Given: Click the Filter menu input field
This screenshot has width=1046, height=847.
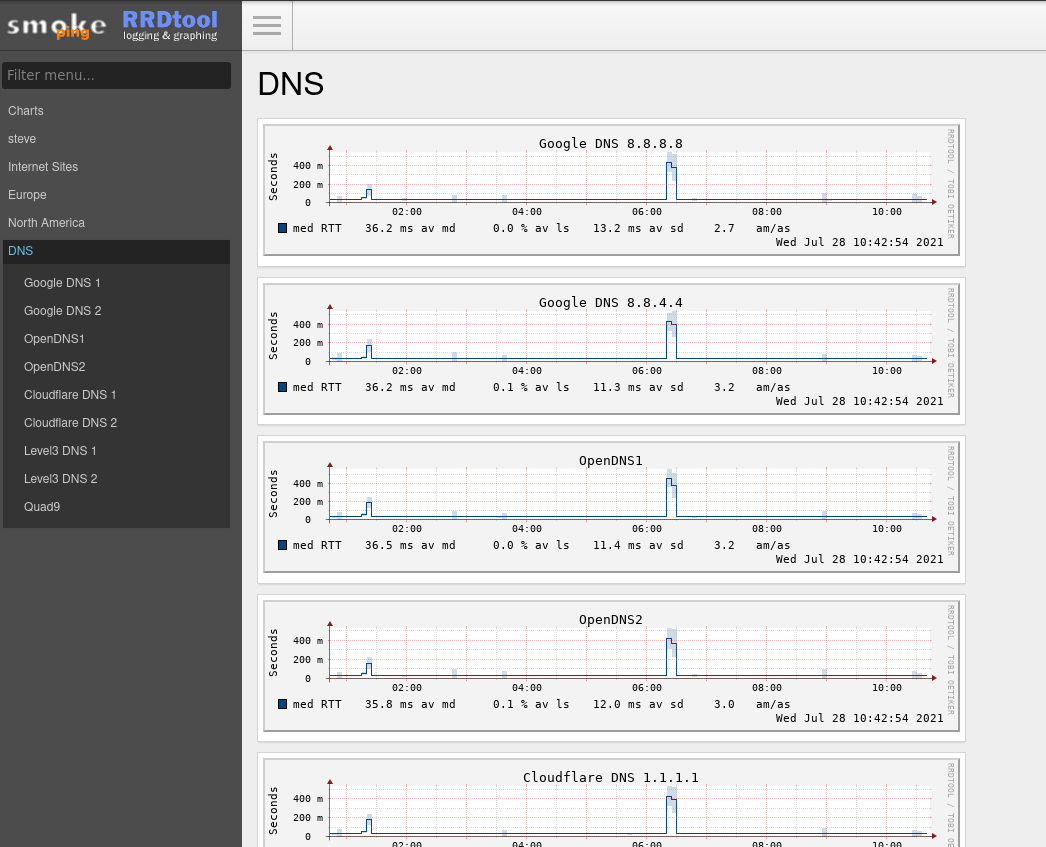Looking at the screenshot, I should (117, 75).
